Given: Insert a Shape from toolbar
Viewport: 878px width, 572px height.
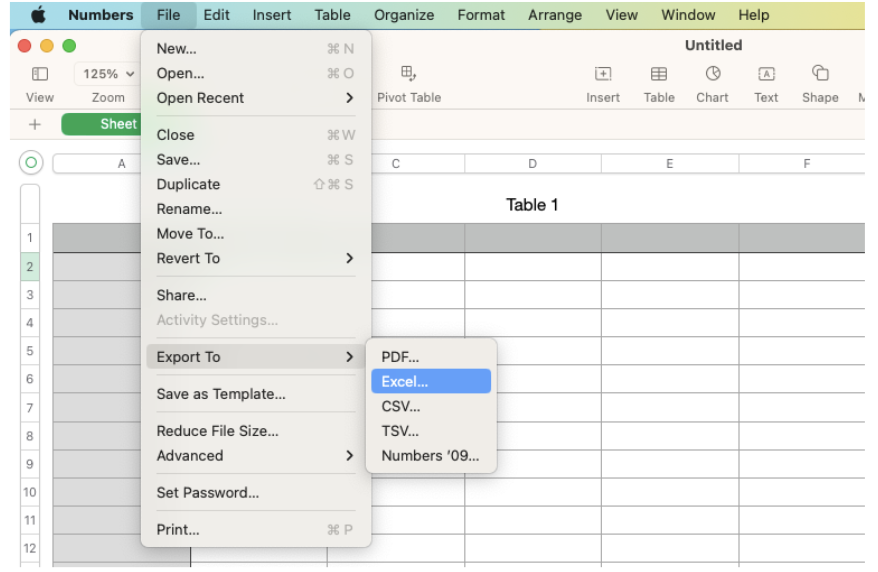Looking at the screenshot, I should 820,73.
